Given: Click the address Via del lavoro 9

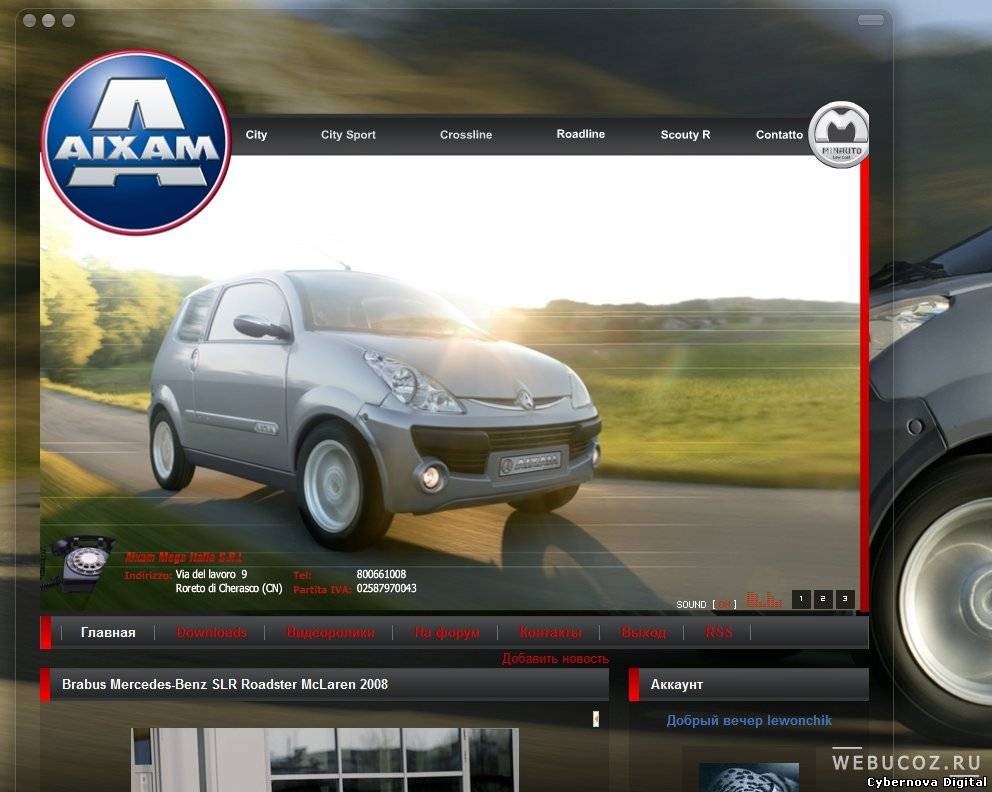Looking at the screenshot, I should (211, 574).
